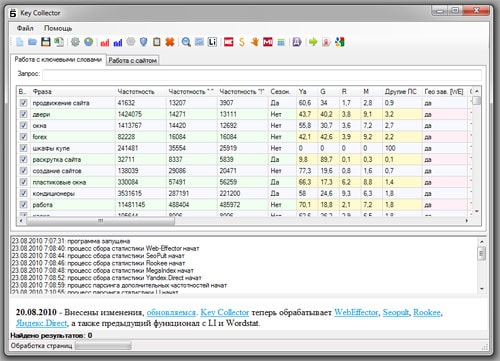This screenshot has width=500, height=361.
Task: Open the 'обновляемся' link
Action: click(x=171, y=312)
